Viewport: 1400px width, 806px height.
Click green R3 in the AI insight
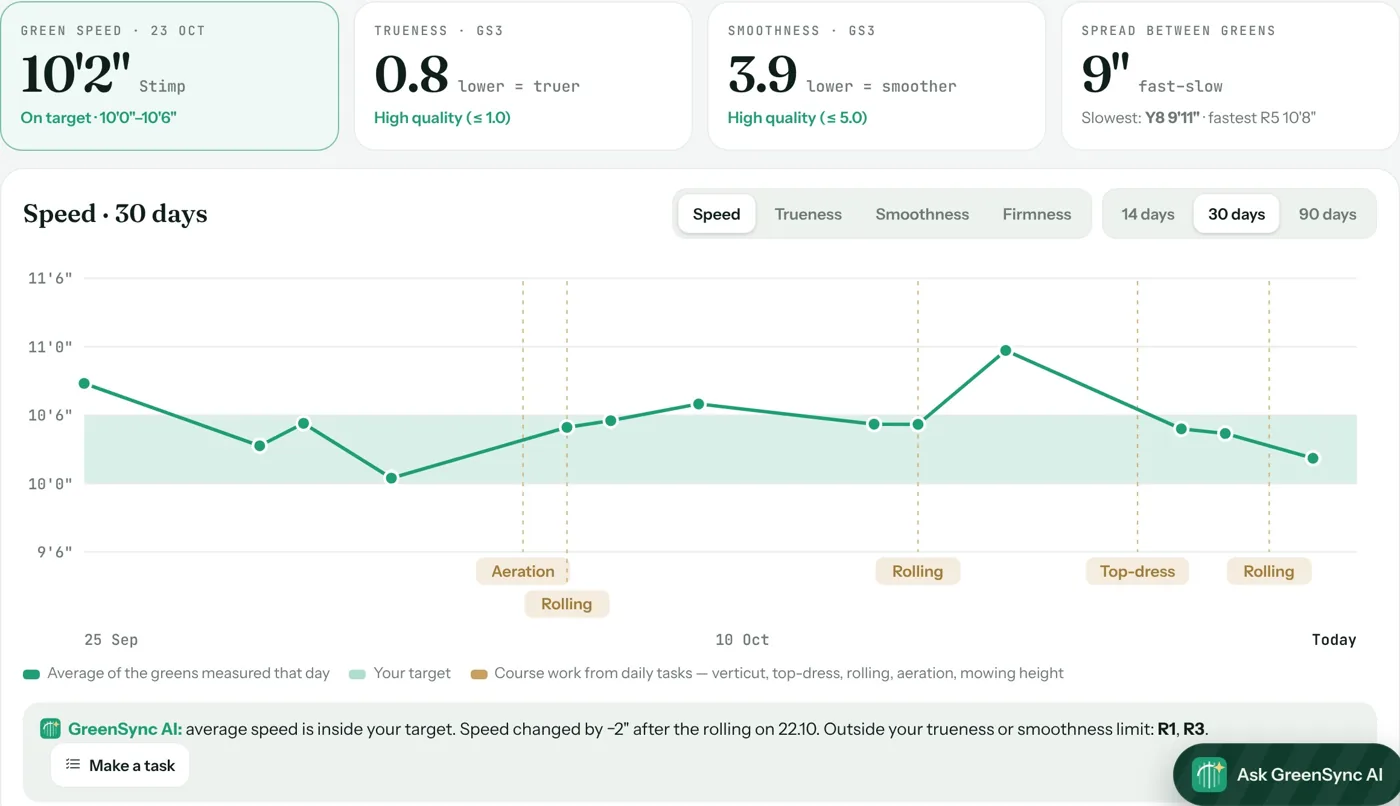(1195, 729)
